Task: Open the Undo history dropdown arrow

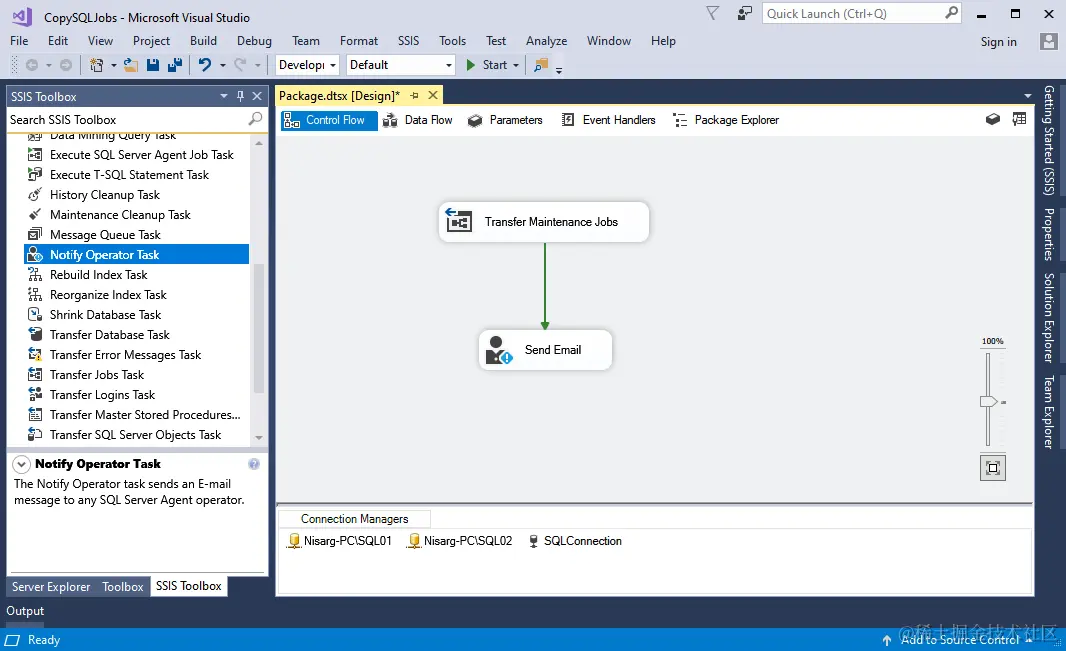Action: (222, 65)
